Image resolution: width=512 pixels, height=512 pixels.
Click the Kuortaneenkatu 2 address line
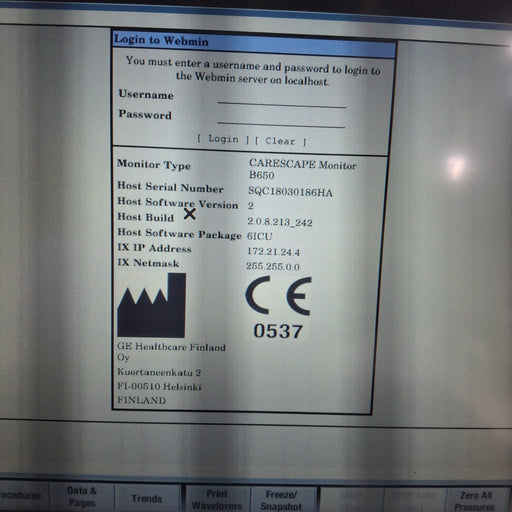[x=159, y=372]
